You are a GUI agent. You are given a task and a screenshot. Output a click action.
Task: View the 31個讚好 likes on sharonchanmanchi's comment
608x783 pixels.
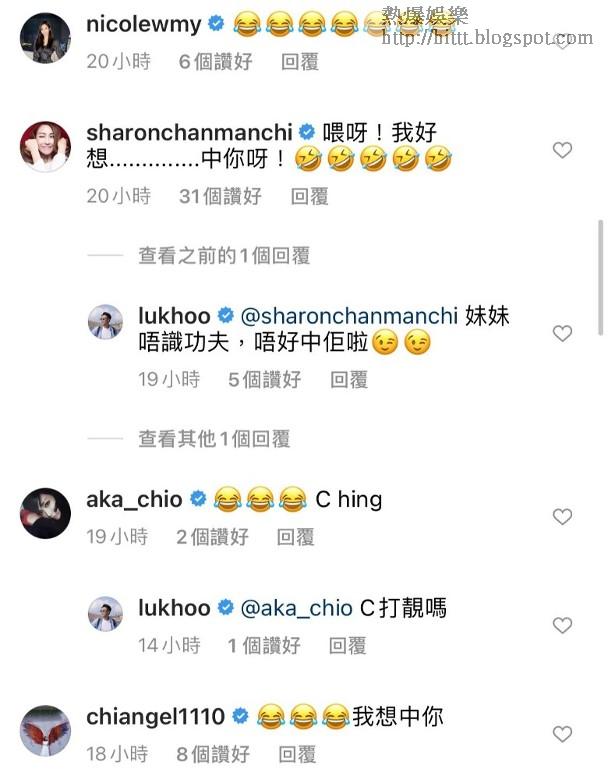[x=220, y=196]
